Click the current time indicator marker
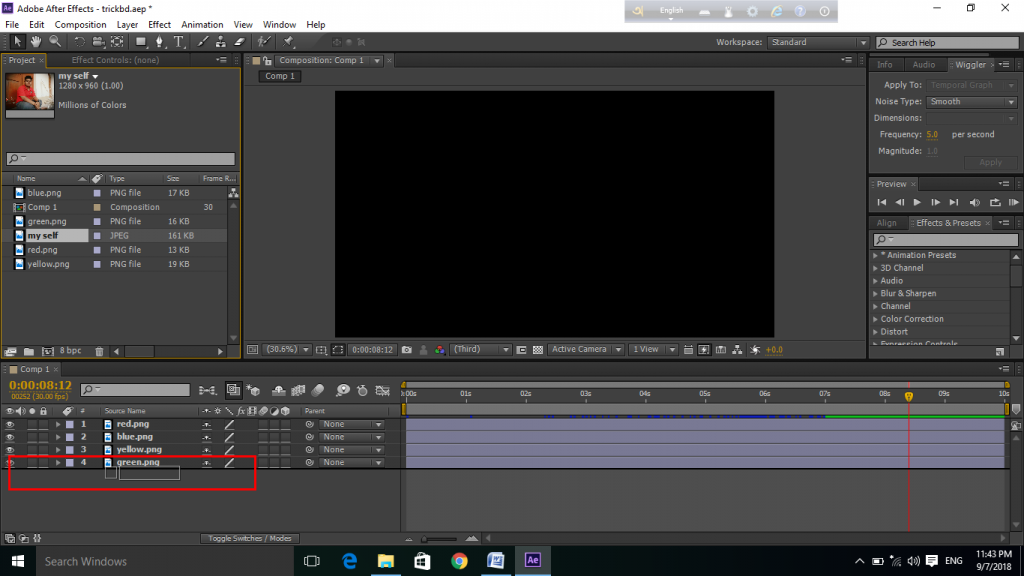Image resolution: width=1024 pixels, height=576 pixels. coord(908,396)
